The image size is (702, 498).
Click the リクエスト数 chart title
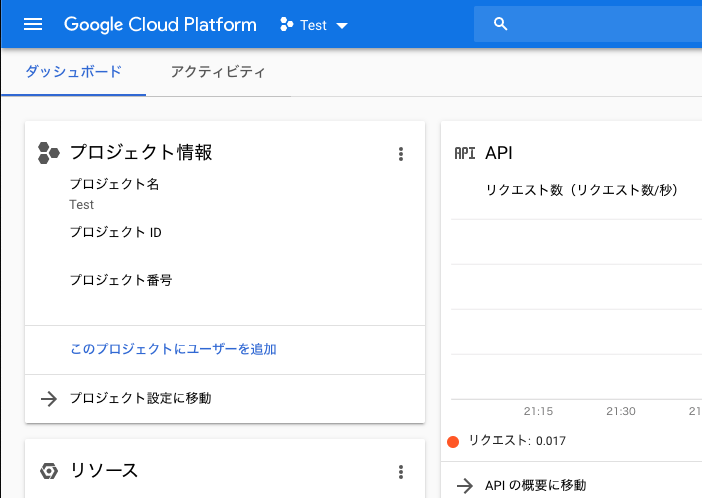pos(582,190)
